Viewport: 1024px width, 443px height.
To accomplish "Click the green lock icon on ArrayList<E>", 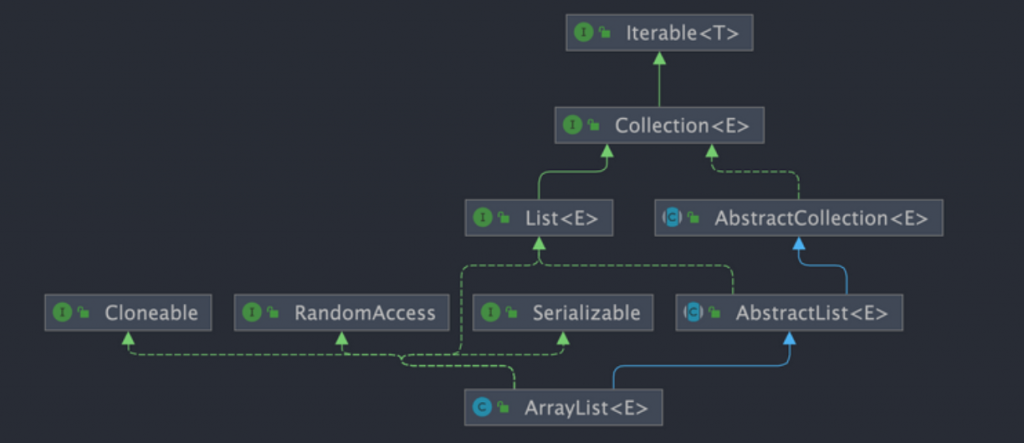I will click(503, 408).
